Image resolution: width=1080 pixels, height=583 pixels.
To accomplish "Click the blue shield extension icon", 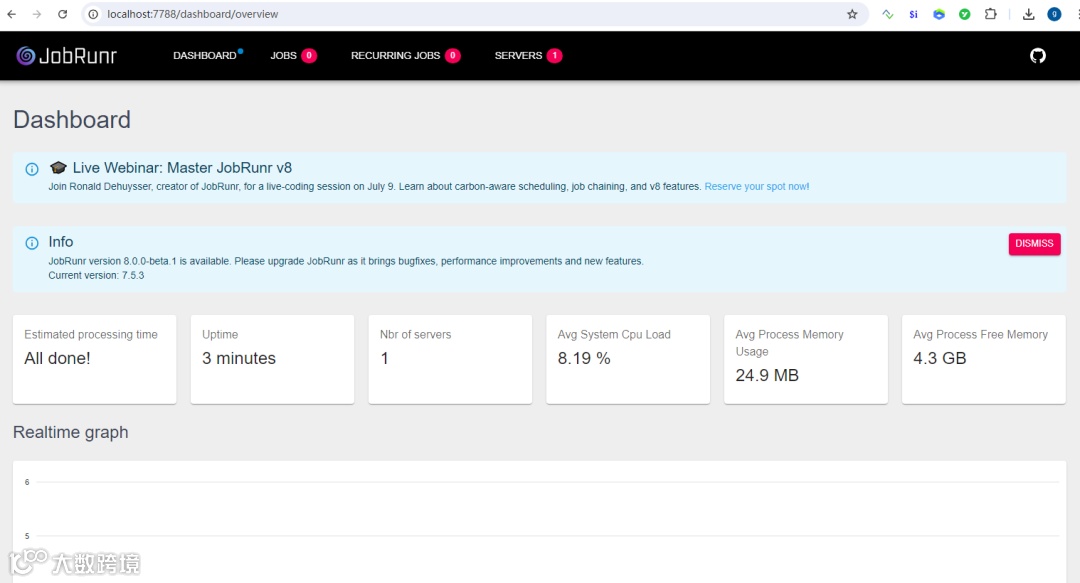I will point(939,14).
